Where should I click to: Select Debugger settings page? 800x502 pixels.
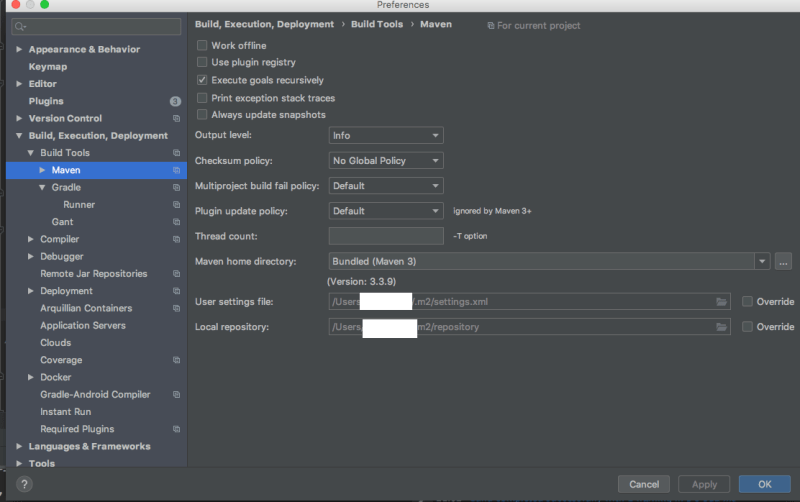pyautogui.click(x=62, y=257)
